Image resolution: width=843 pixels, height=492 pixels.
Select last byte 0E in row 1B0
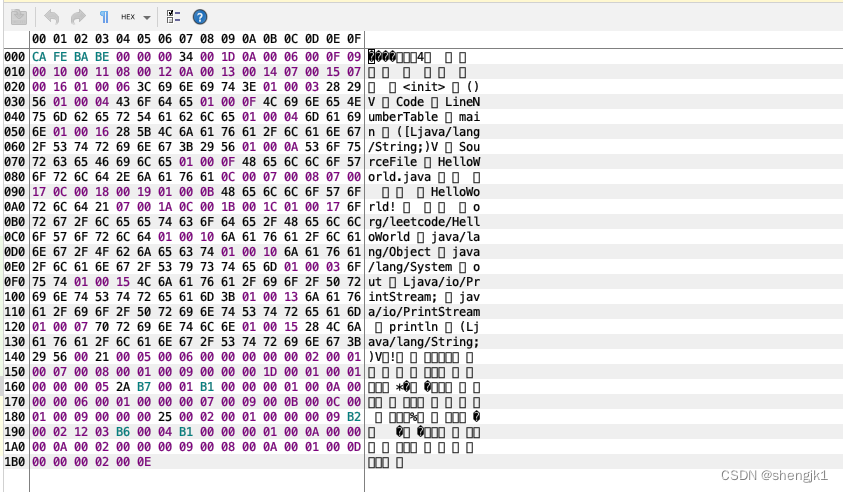144,462
